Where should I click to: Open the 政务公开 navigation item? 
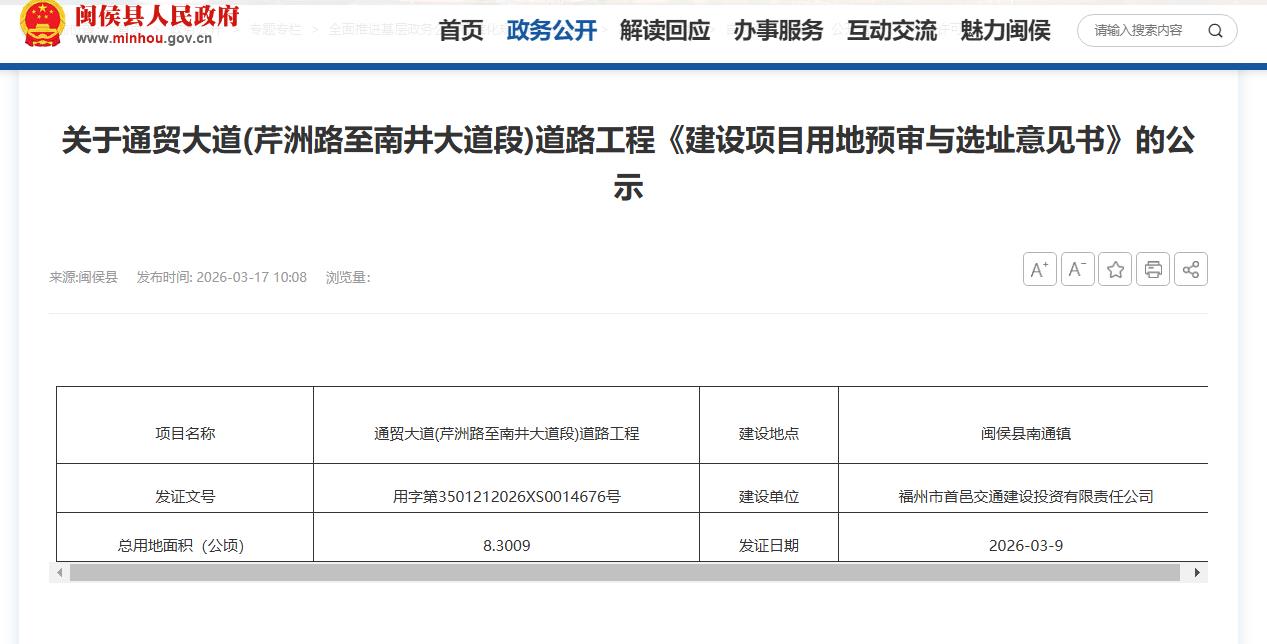point(551,31)
